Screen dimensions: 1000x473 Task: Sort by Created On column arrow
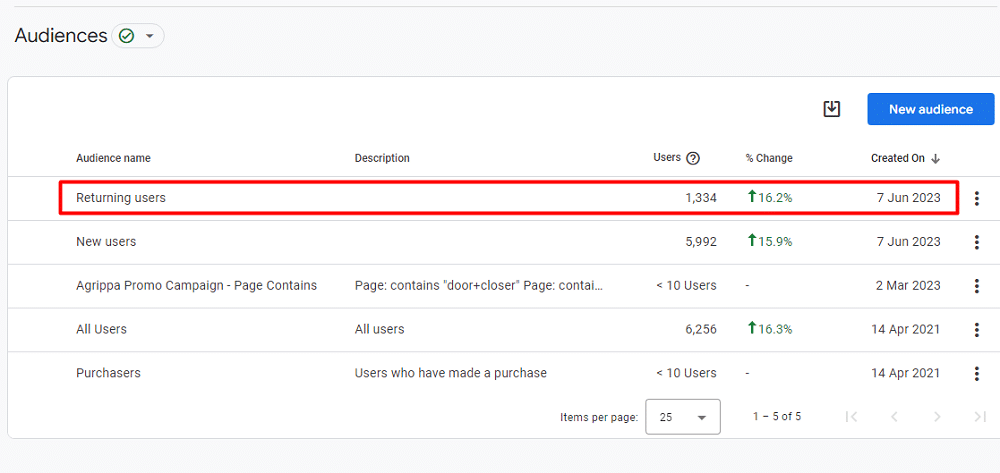[x=936, y=158]
